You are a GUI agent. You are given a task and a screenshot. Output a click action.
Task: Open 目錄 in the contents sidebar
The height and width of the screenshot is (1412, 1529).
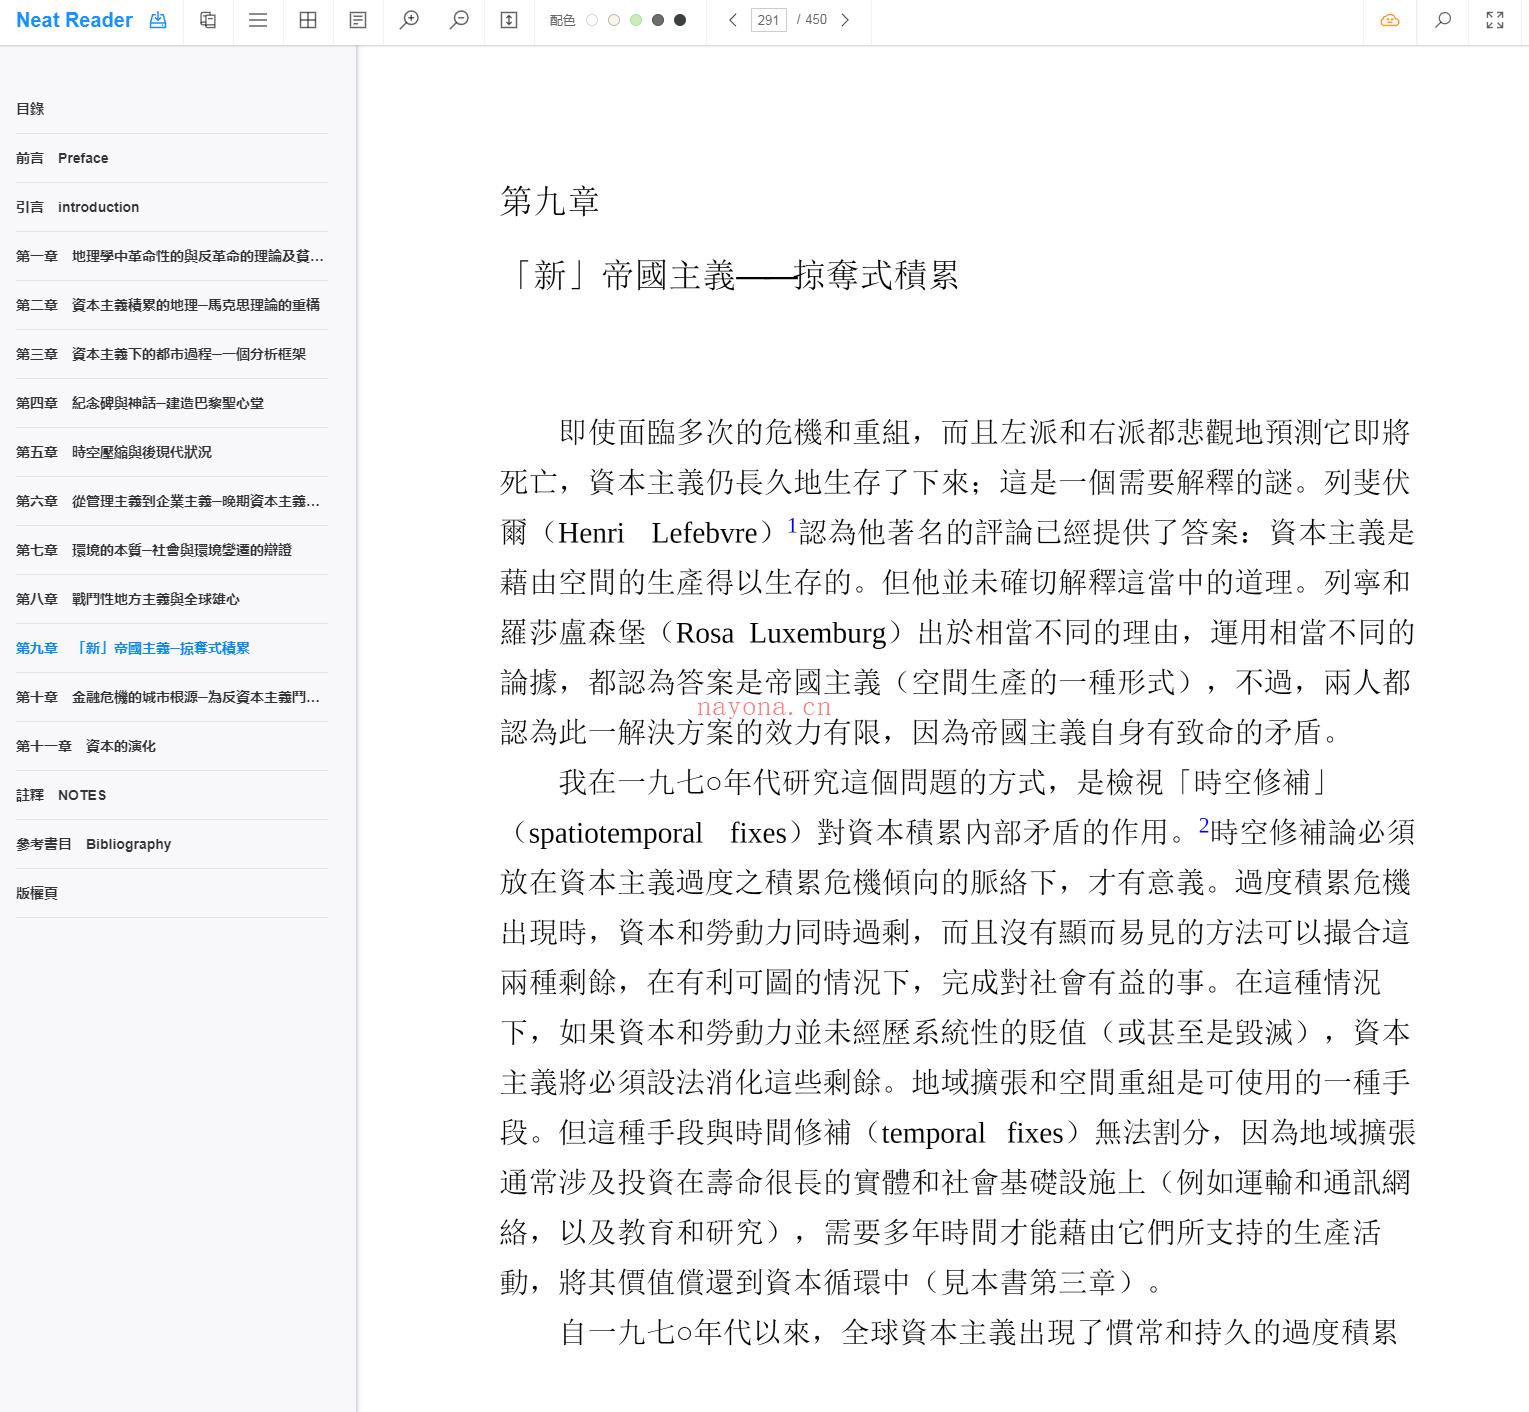[x=171, y=109]
